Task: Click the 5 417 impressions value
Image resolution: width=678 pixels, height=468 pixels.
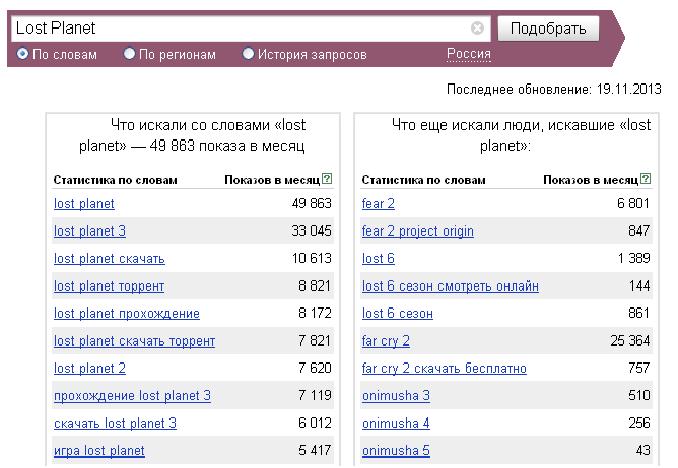Action: (x=315, y=450)
